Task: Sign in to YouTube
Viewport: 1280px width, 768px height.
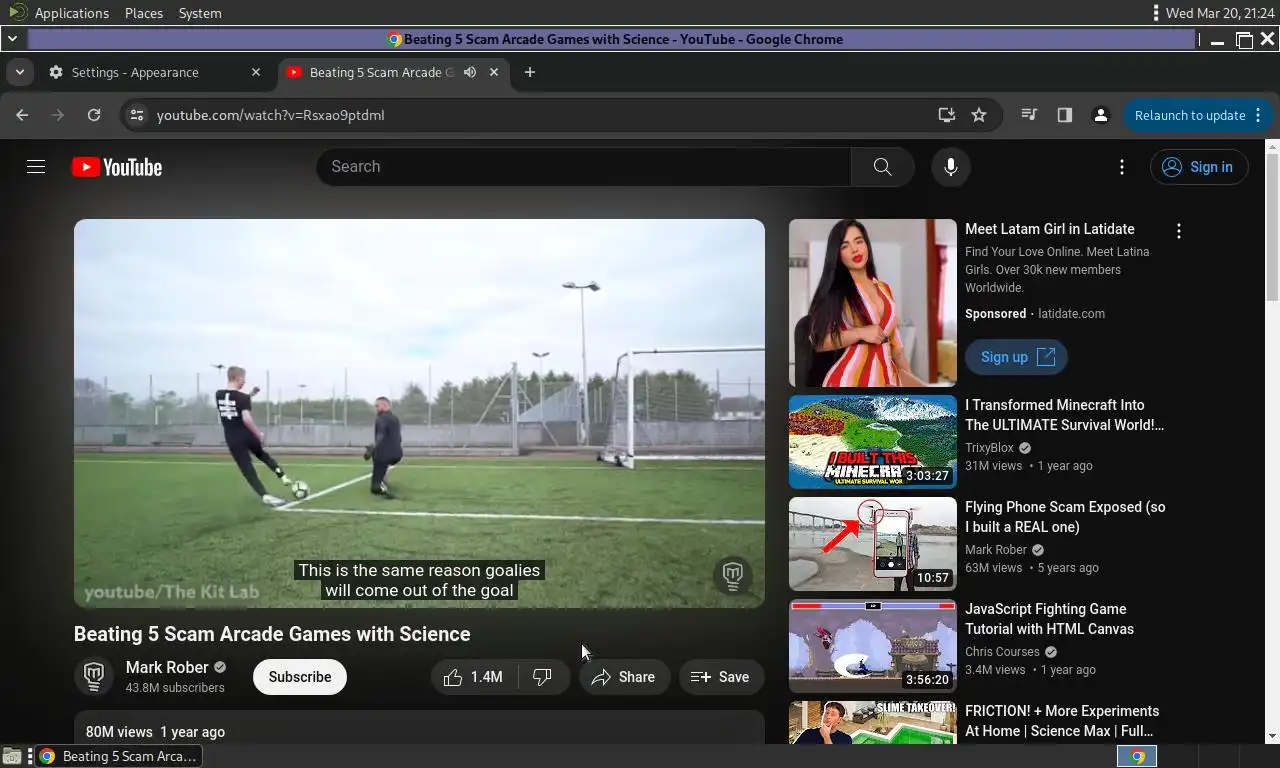Action: pos(1199,167)
